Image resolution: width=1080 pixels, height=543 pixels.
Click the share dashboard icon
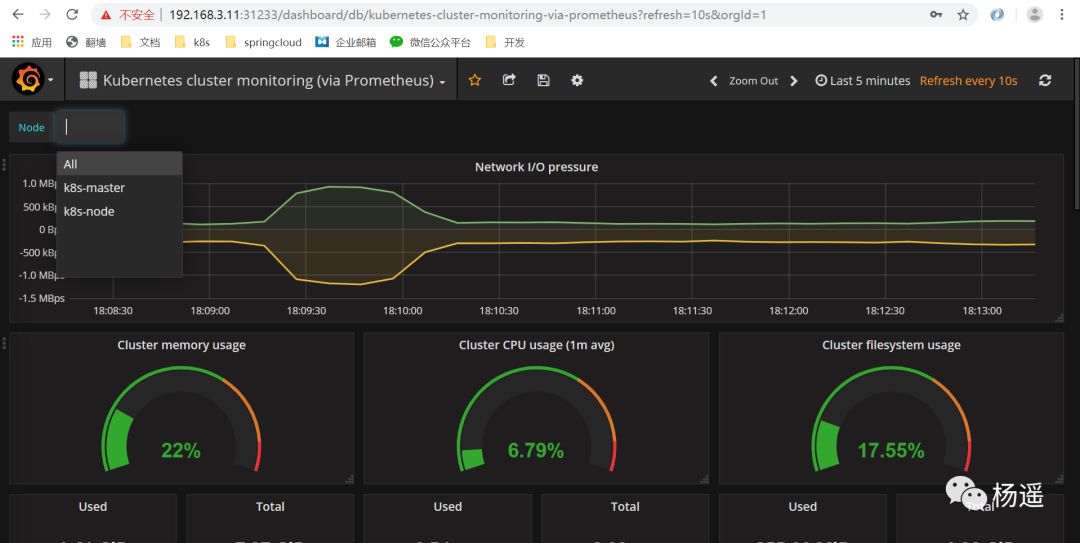click(509, 80)
